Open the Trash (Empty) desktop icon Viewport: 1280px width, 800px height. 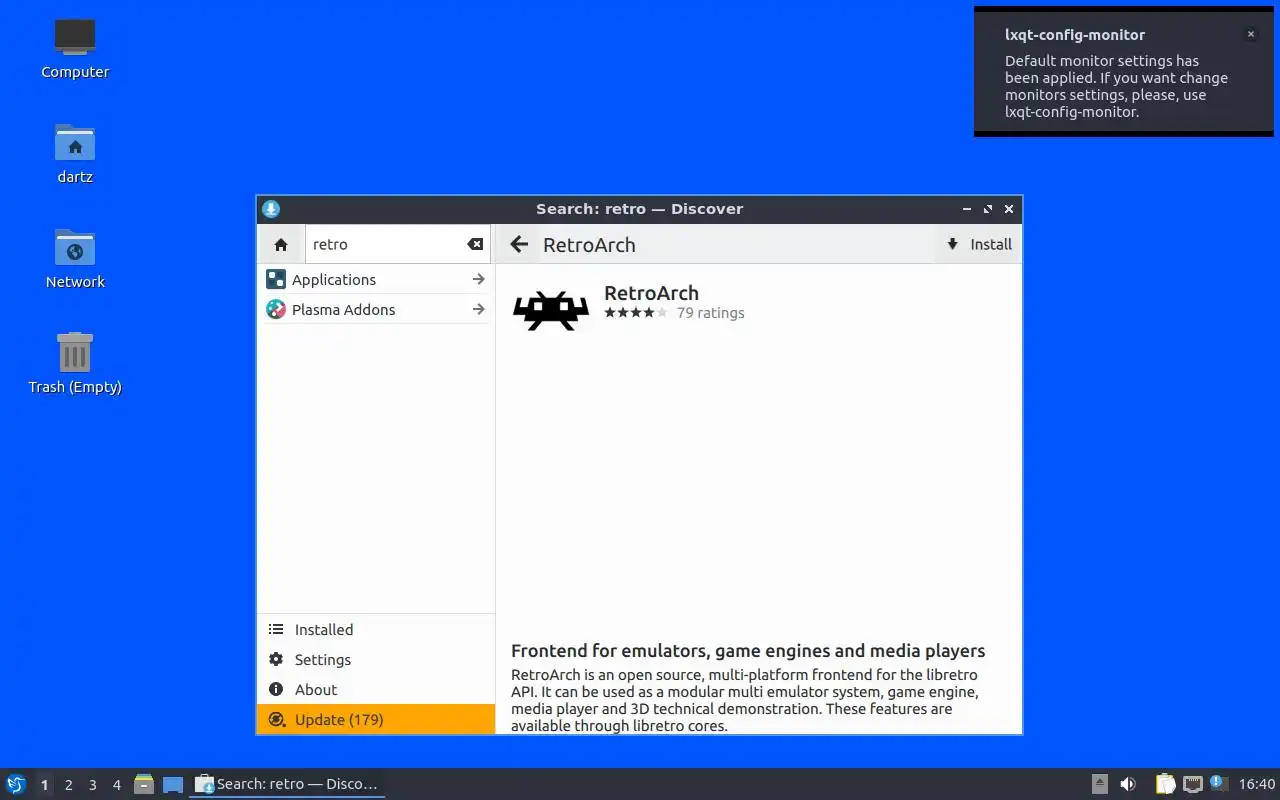click(75, 363)
